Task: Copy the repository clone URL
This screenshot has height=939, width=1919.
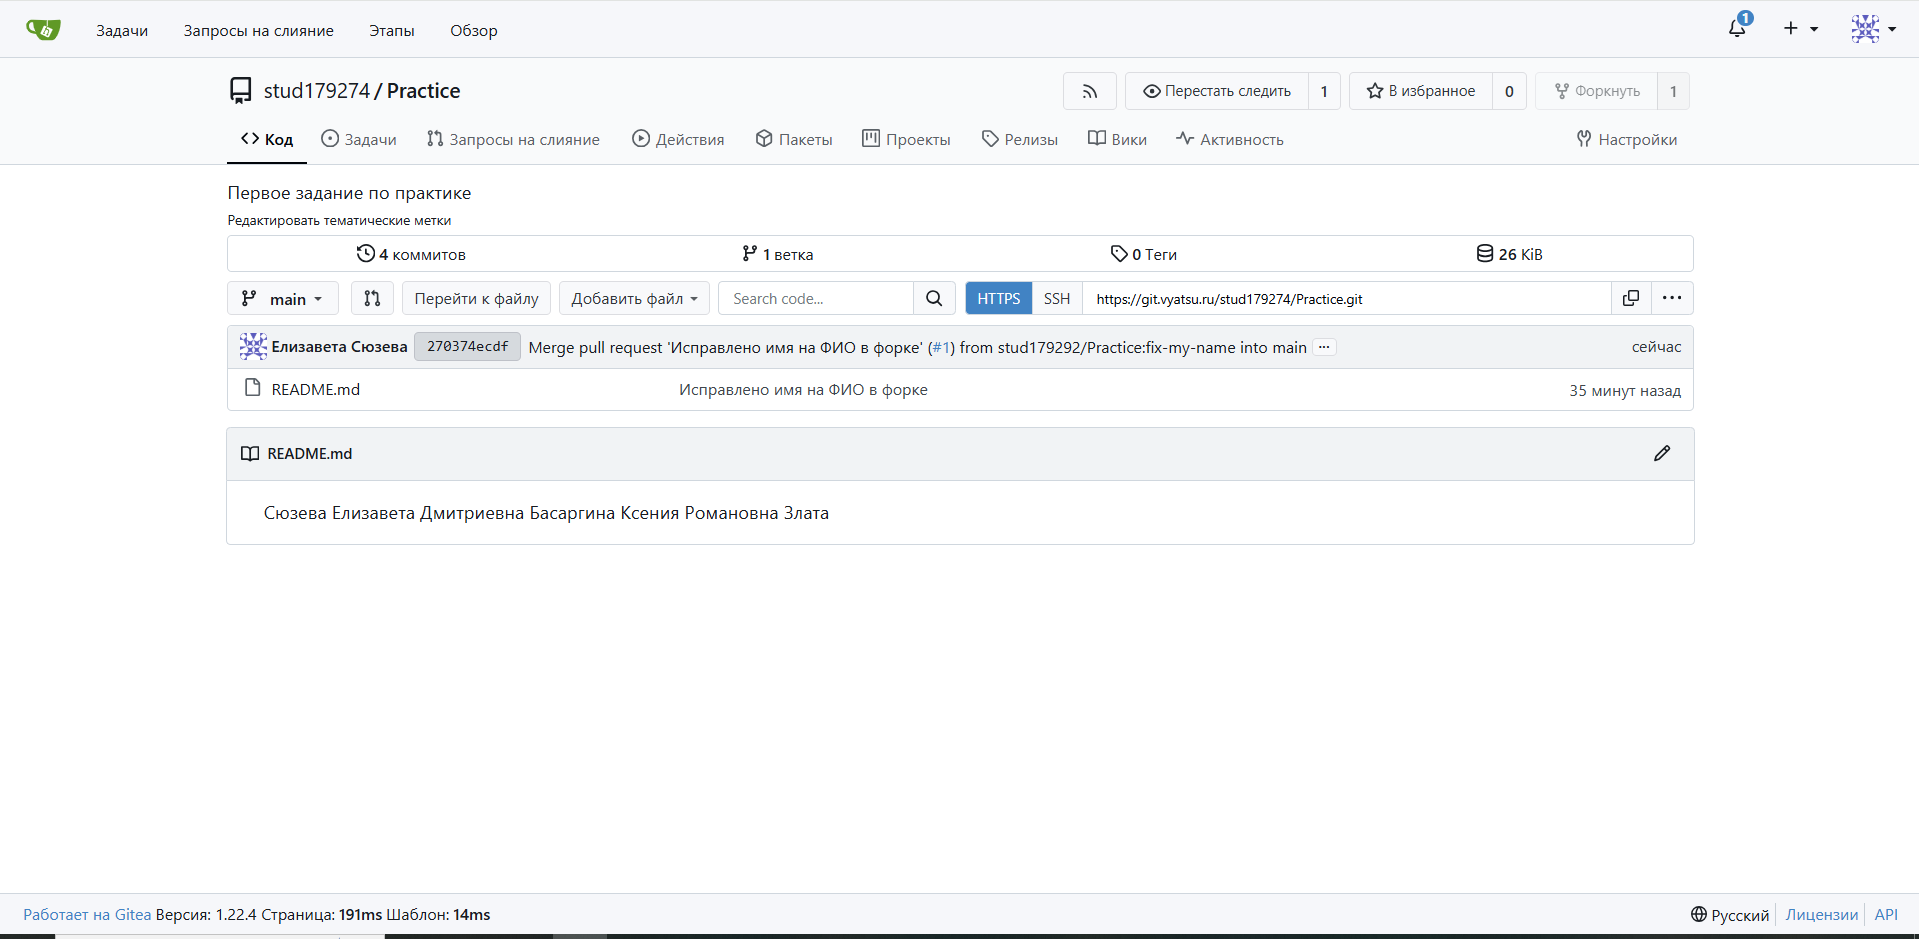Action: pos(1631,298)
